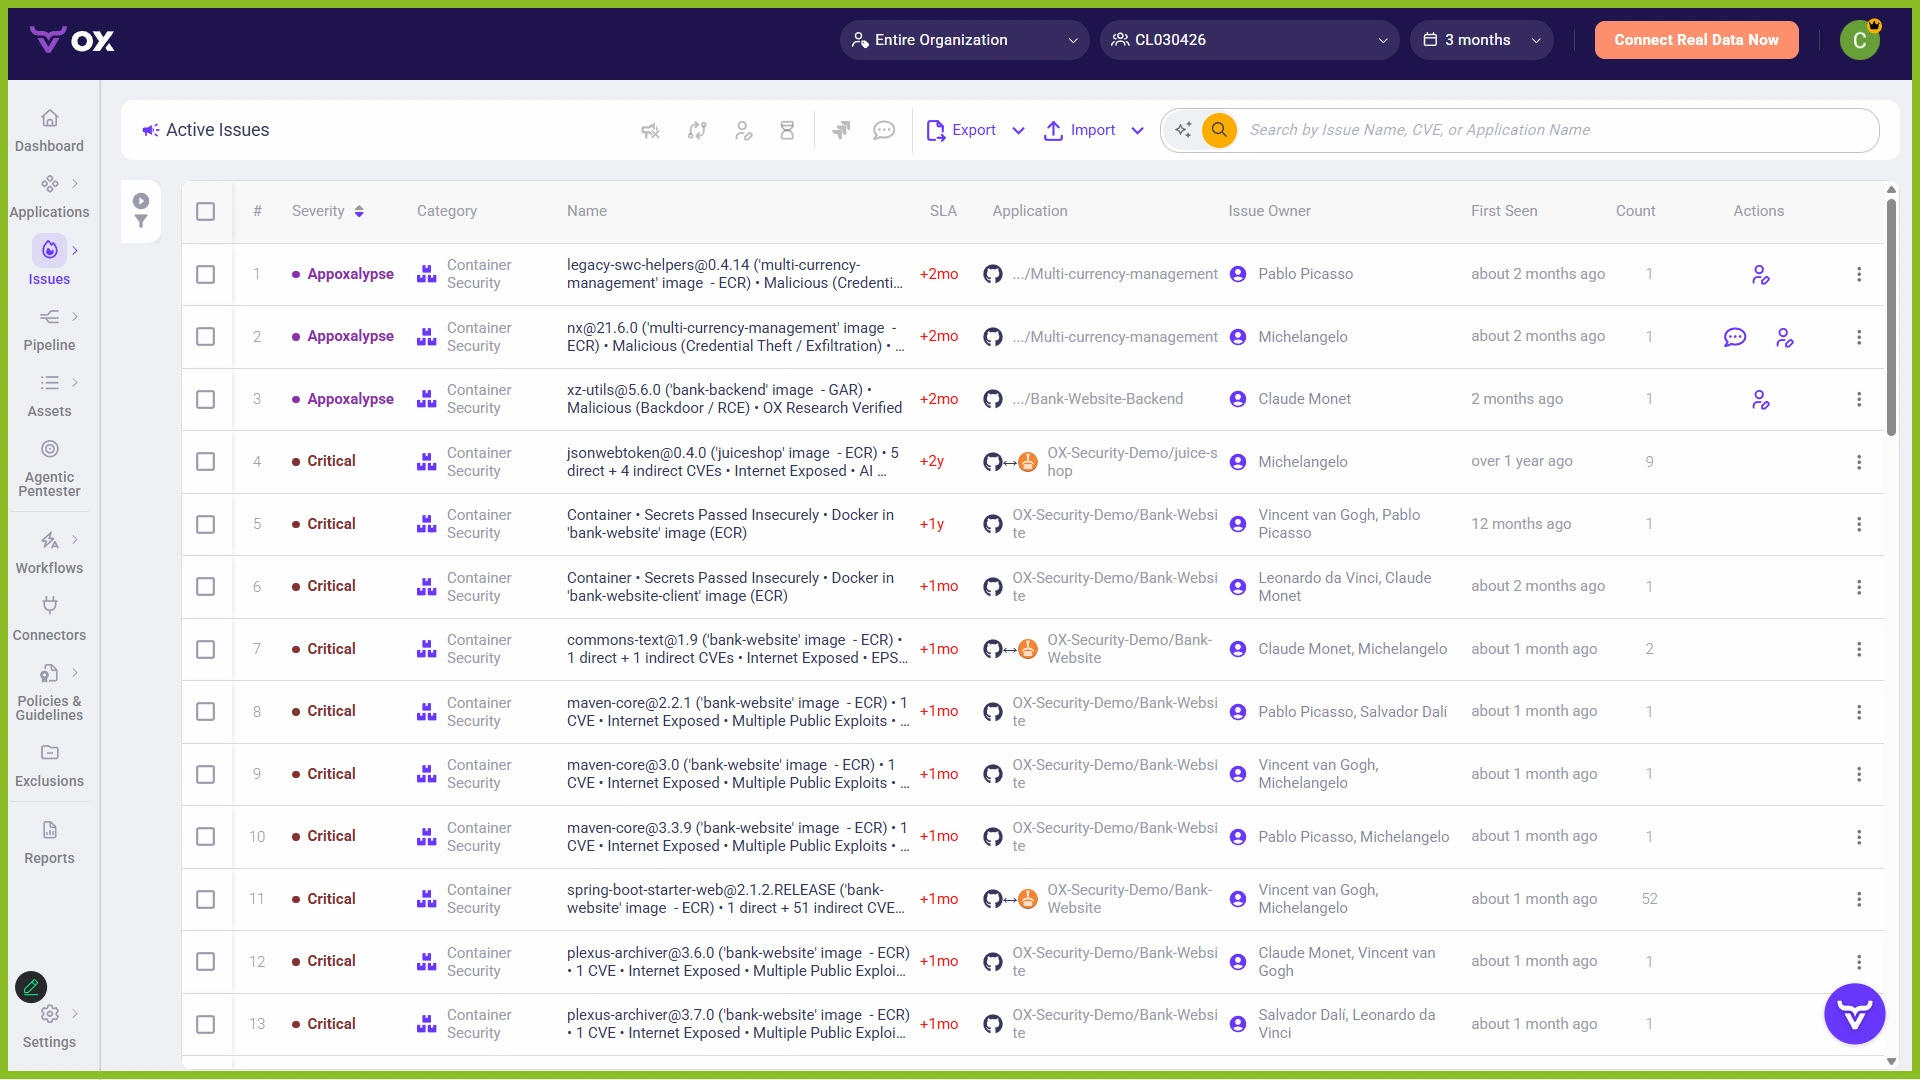
Task: Click assign-owner icon on Claude Monet row
Action: point(1760,400)
